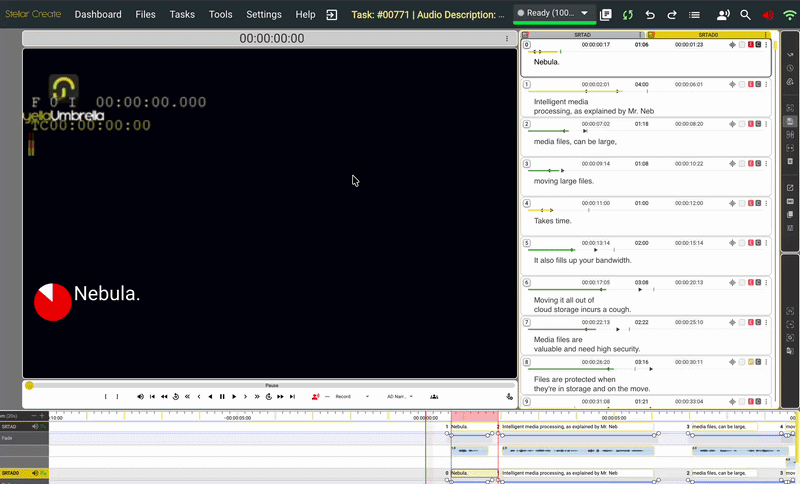Click the green Wi-Fi connection icon
Screen dimensions: 800x484
click(x=790, y=15)
